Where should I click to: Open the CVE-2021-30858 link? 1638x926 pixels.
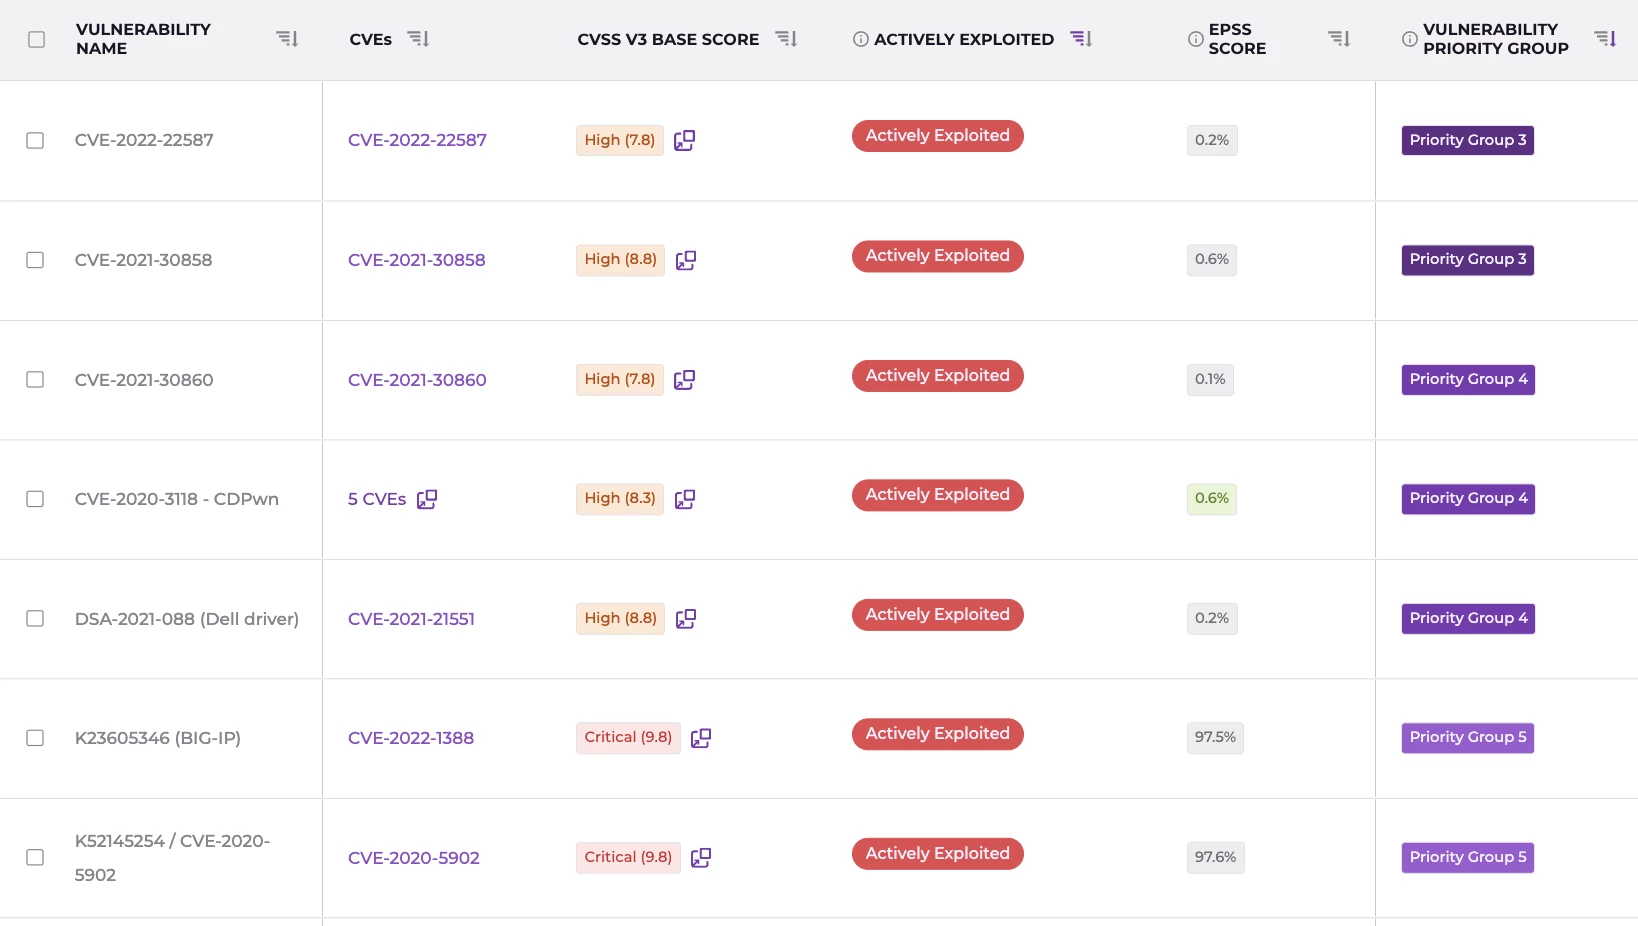coord(416,260)
